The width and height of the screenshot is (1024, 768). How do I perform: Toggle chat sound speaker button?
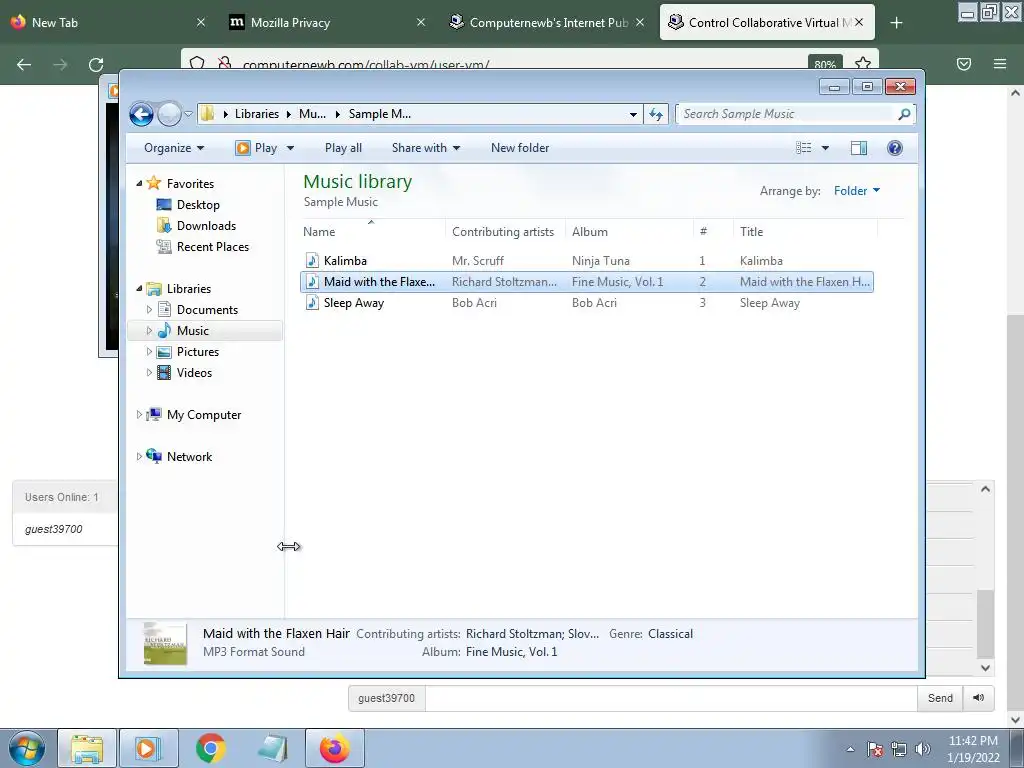coord(978,698)
